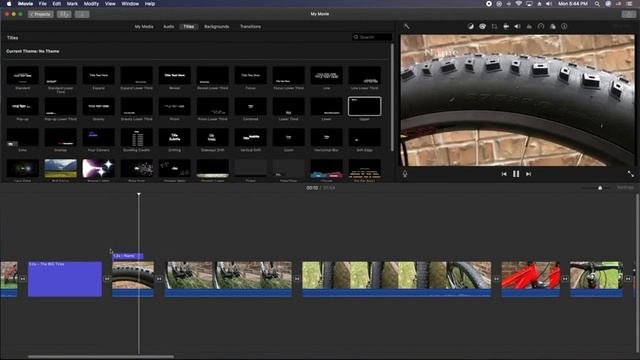Open the volume adjustment control

[517, 26]
